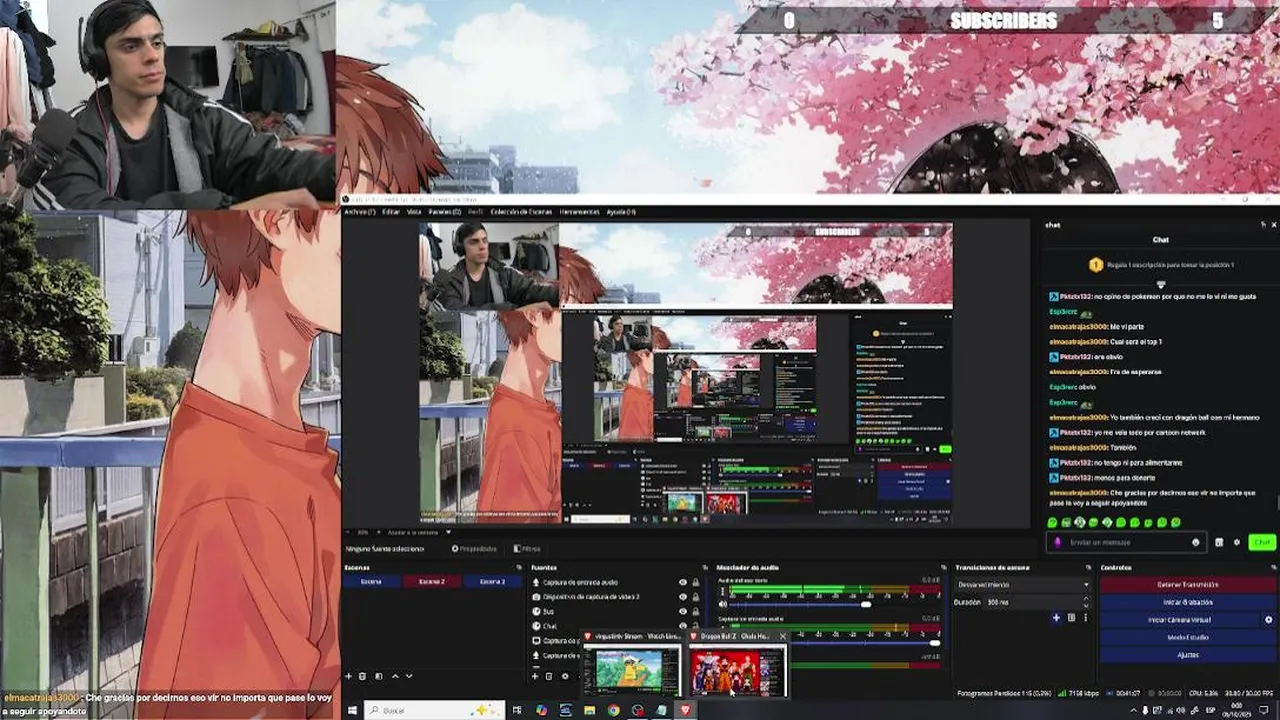Remove transition with trash icon
The height and width of the screenshot is (720, 1280).
pyautogui.click(x=1071, y=618)
